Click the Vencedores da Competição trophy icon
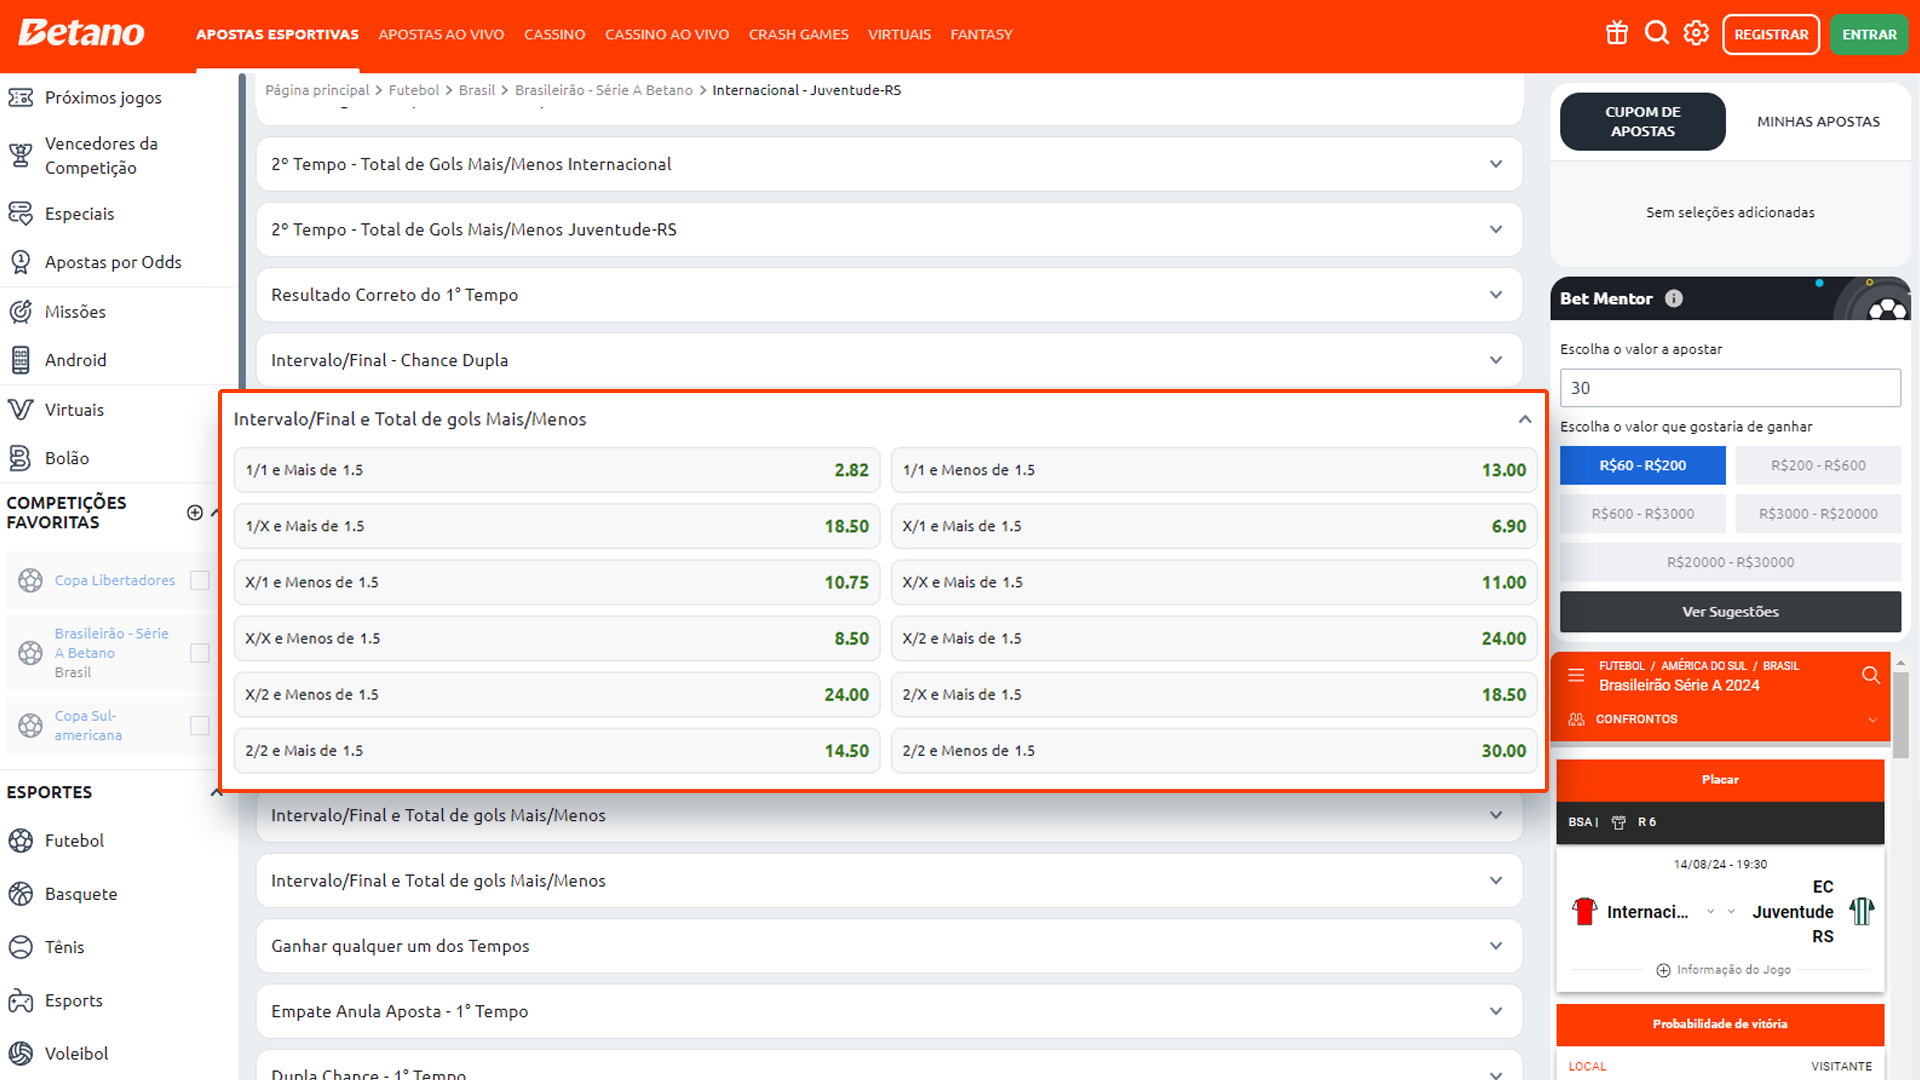1920x1080 pixels. 20,155
